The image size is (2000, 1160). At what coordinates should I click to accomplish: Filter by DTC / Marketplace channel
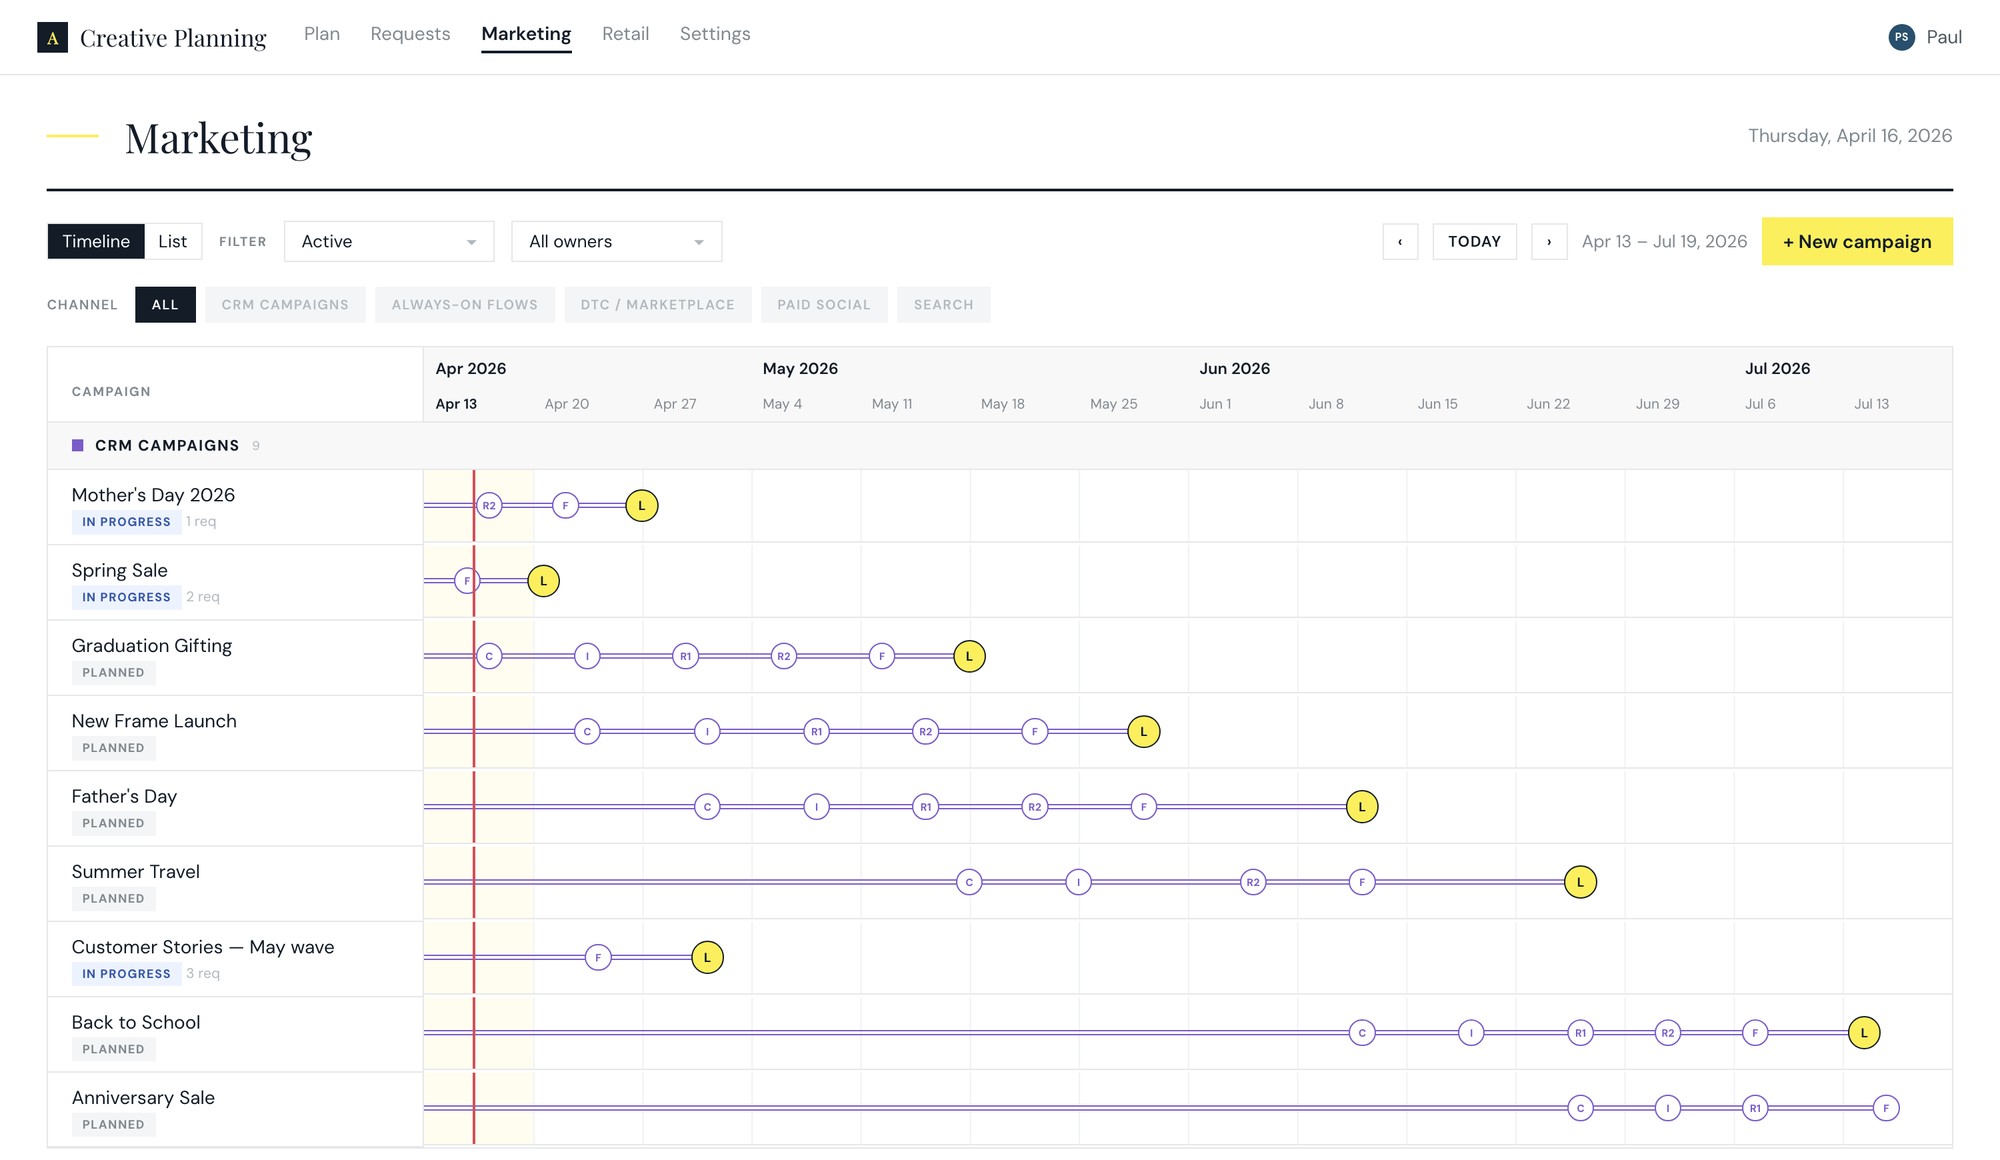point(658,305)
